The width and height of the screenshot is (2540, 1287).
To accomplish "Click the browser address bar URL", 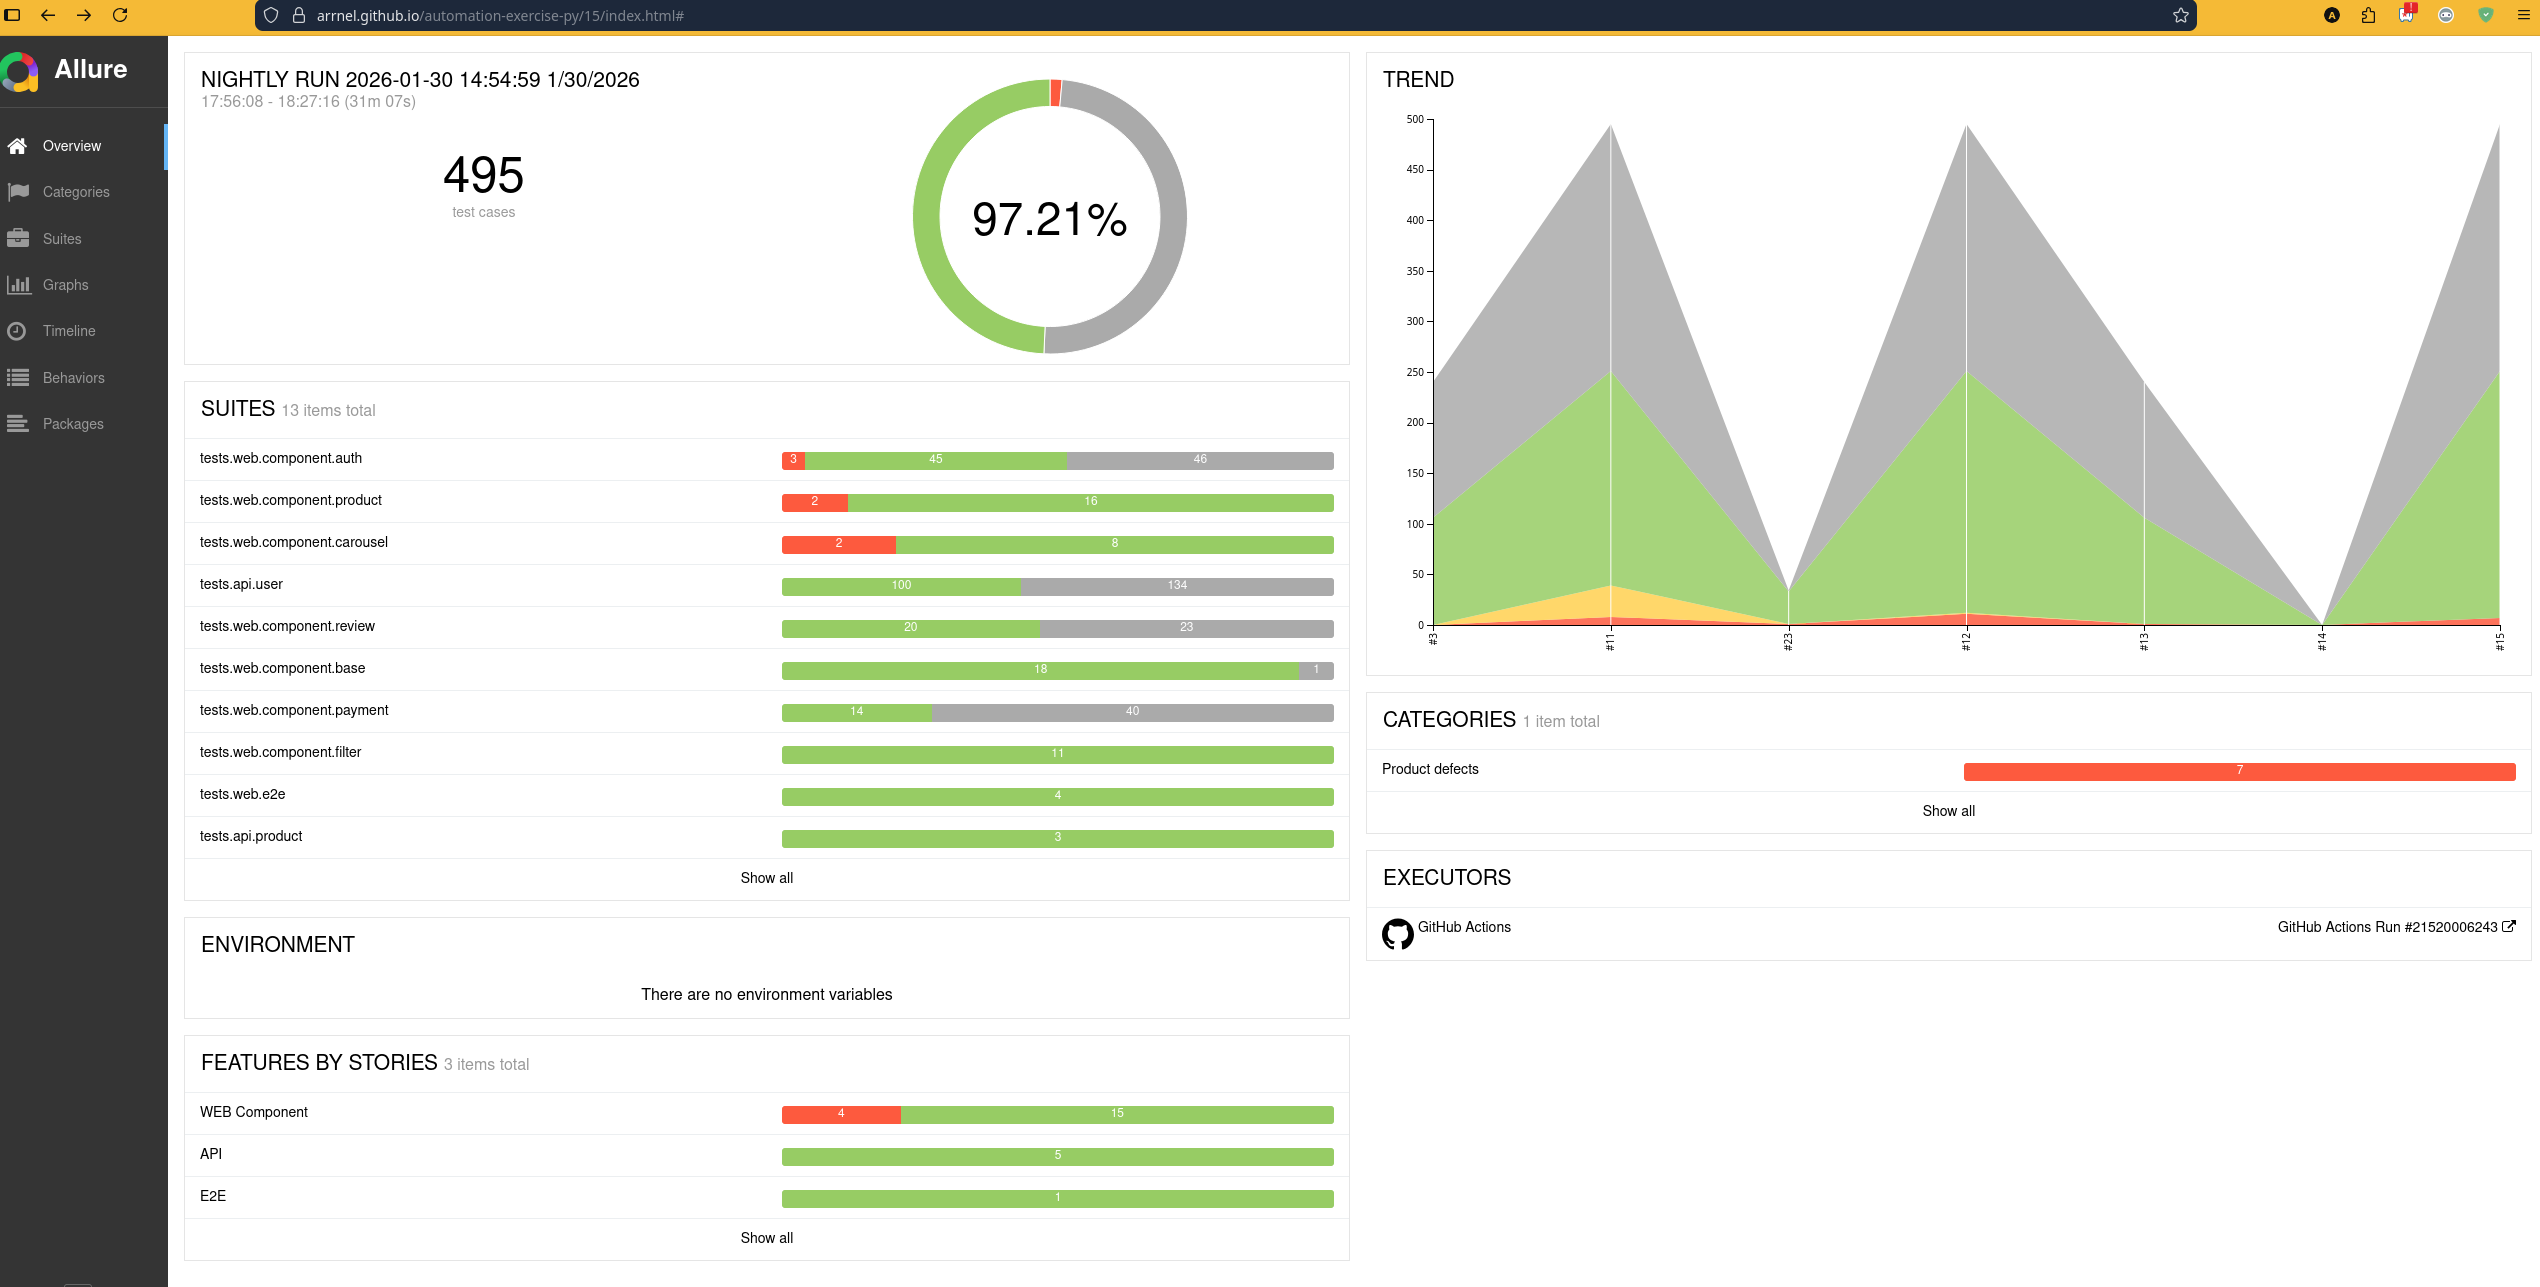I will tap(500, 16).
